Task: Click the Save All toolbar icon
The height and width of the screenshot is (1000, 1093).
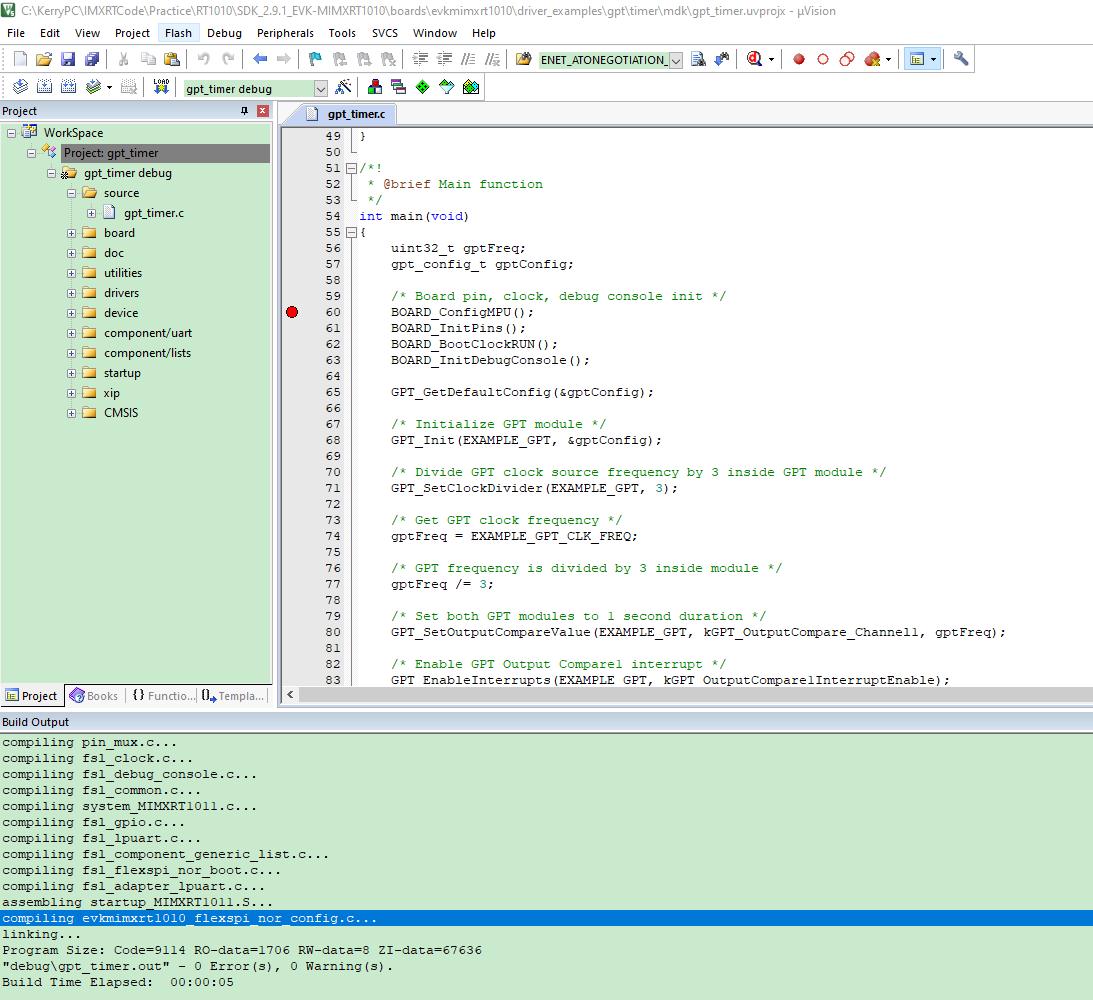Action: click(91, 59)
